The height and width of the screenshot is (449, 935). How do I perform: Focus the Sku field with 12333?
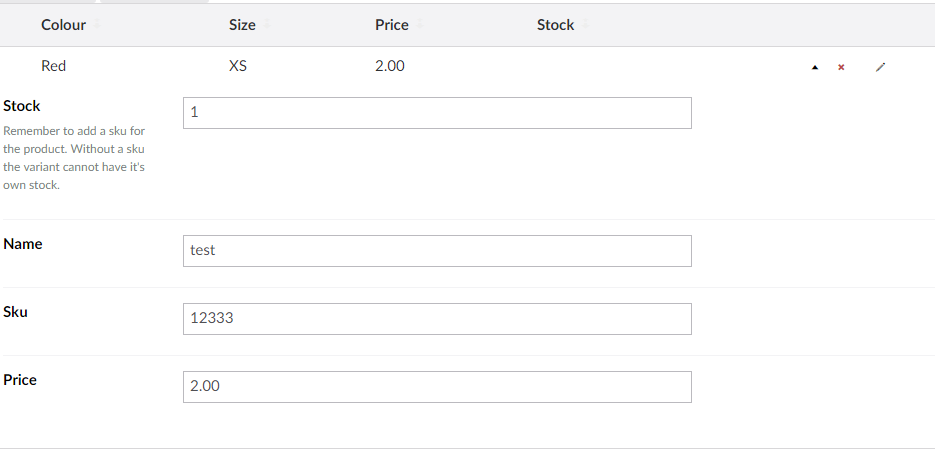click(x=437, y=318)
